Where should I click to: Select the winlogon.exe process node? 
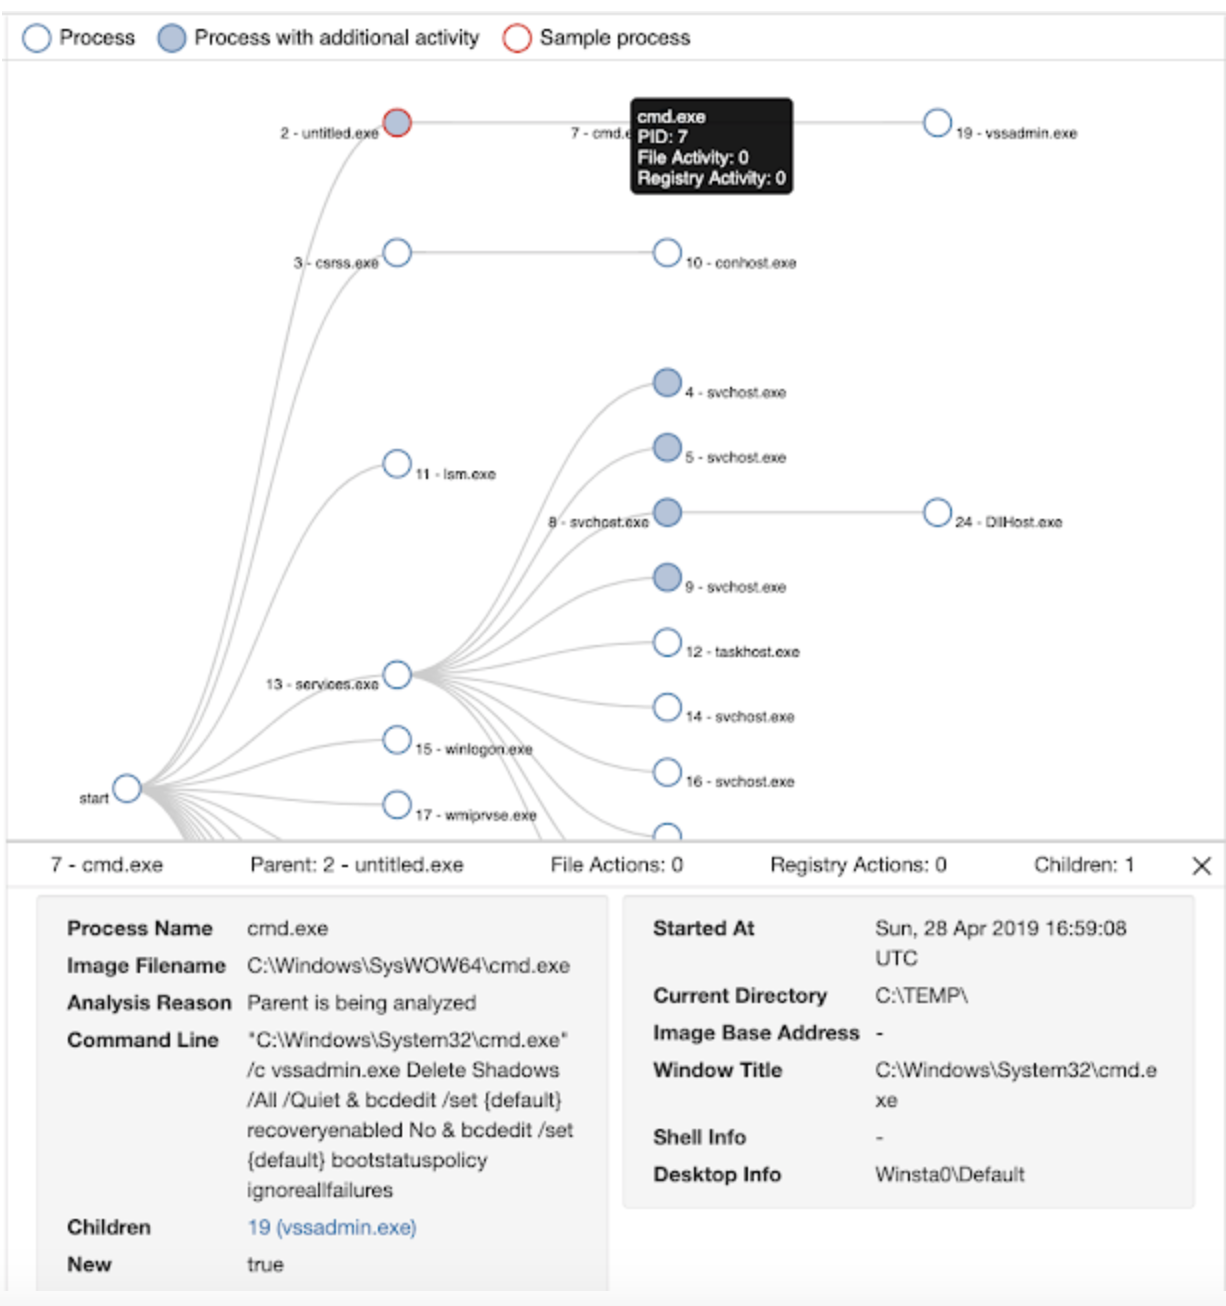(x=397, y=740)
